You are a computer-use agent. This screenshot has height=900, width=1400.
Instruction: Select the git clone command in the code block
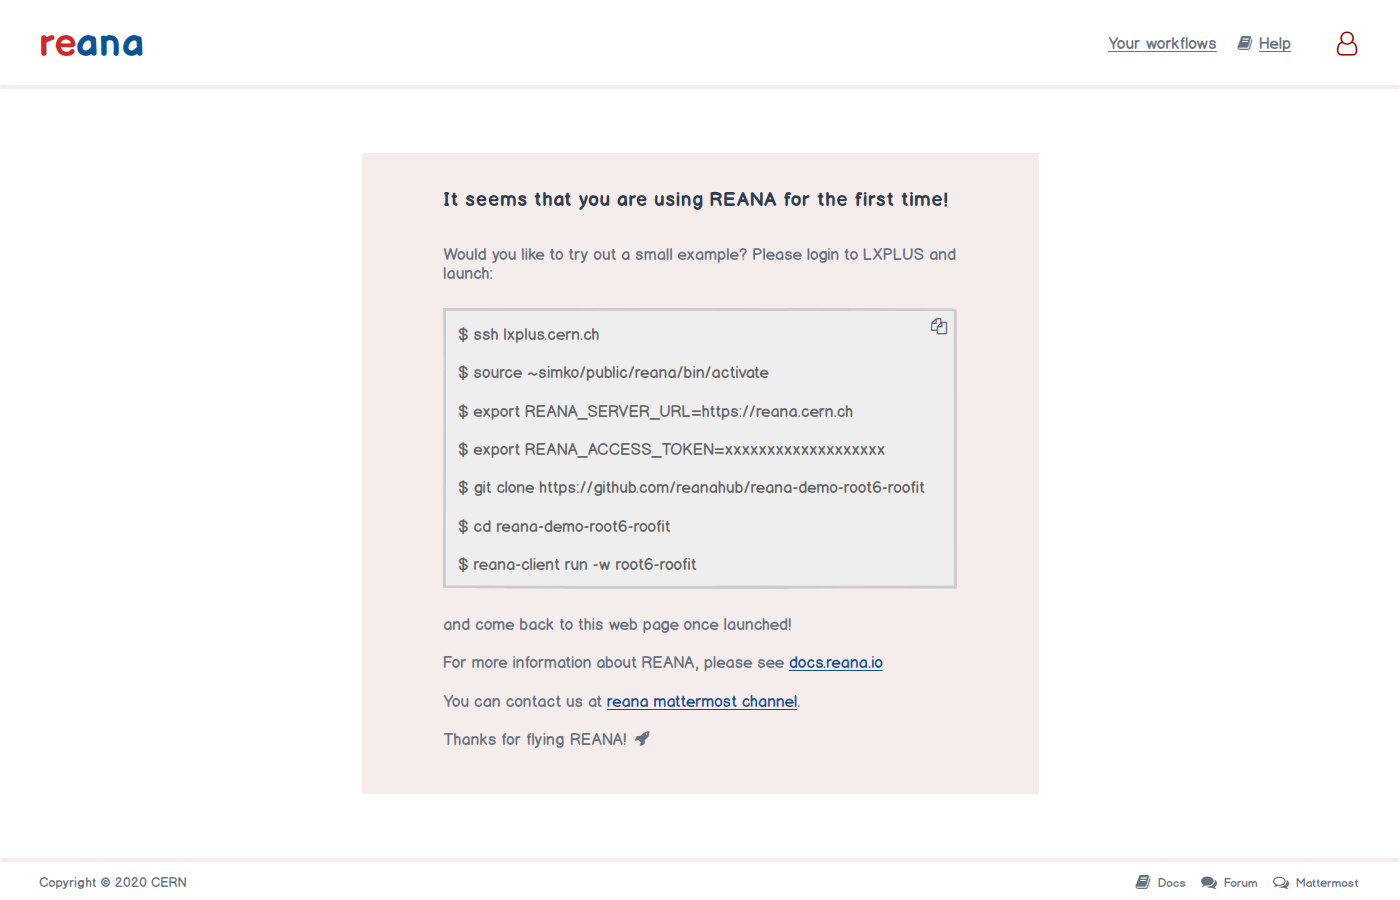(691, 487)
